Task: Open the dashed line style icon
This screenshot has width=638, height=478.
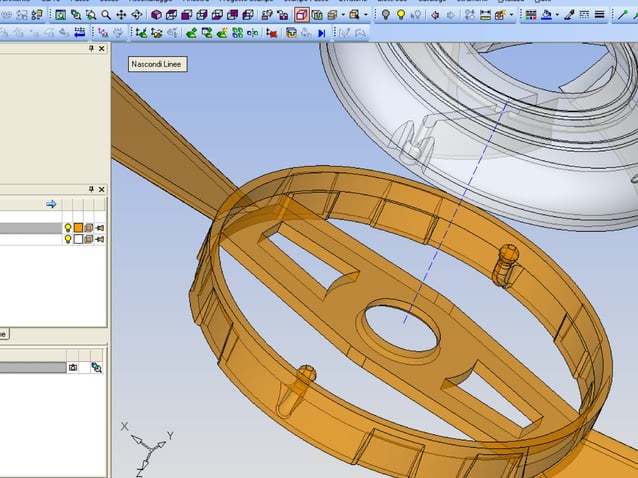Action: 584,15
